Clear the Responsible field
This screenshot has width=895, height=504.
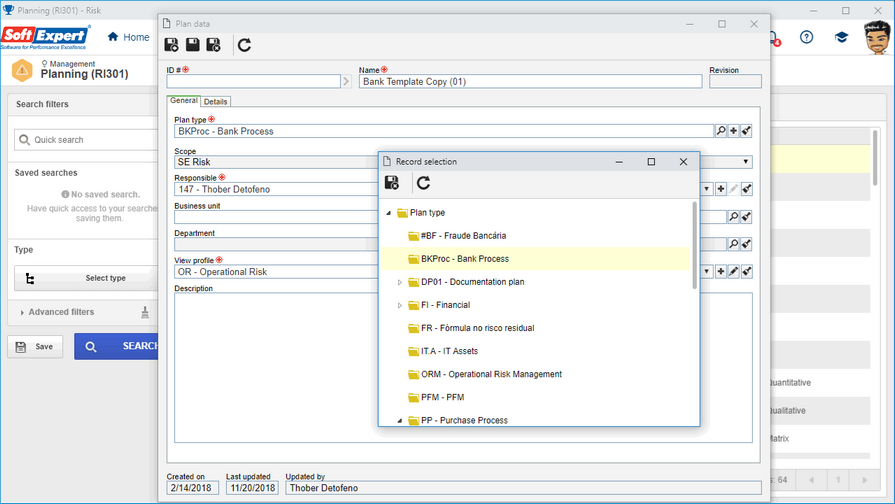click(x=747, y=189)
